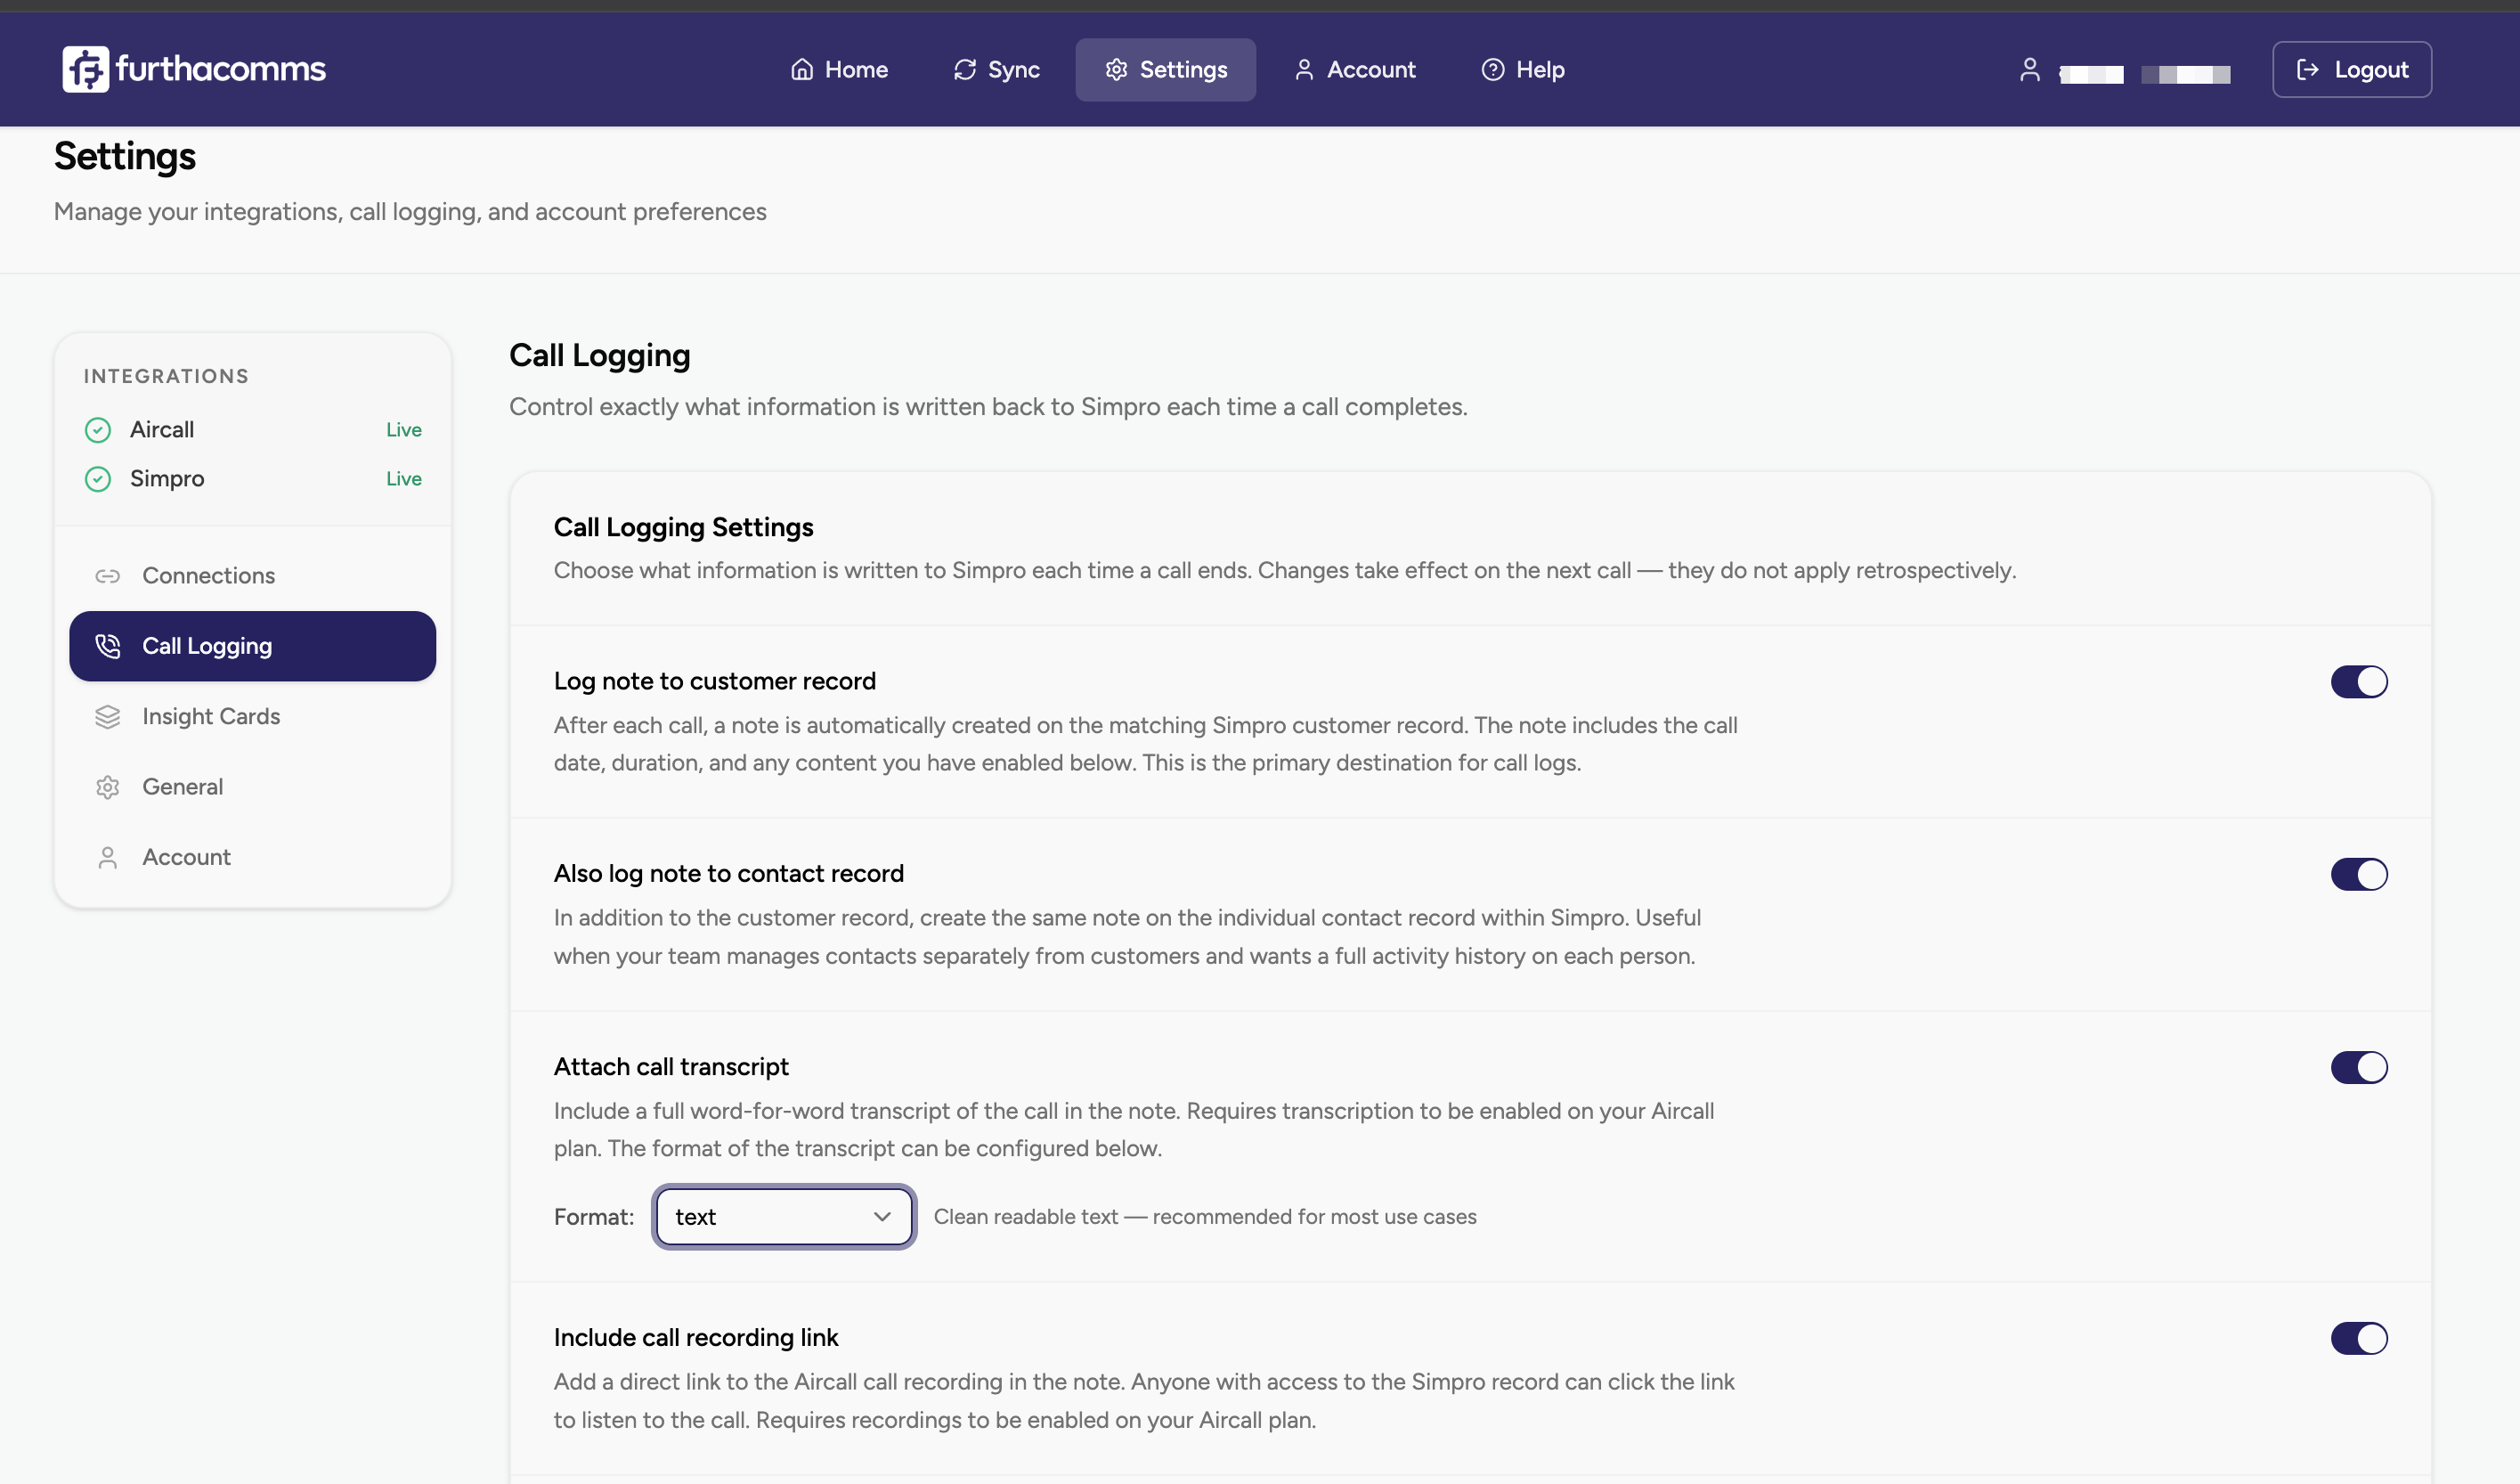Click 'Include call recording link' title
This screenshot has height=1484, width=2520.
pyautogui.click(x=696, y=1338)
